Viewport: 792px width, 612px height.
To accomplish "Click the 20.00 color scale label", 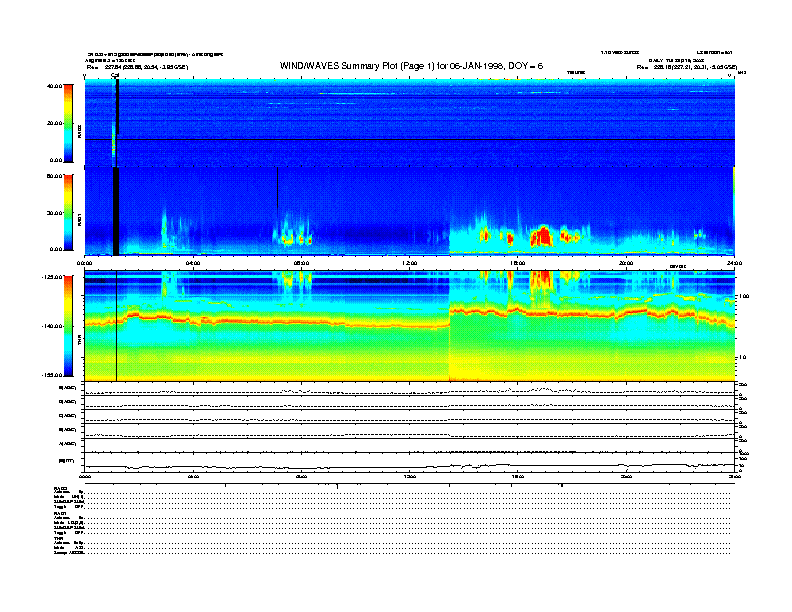I will 54,123.
